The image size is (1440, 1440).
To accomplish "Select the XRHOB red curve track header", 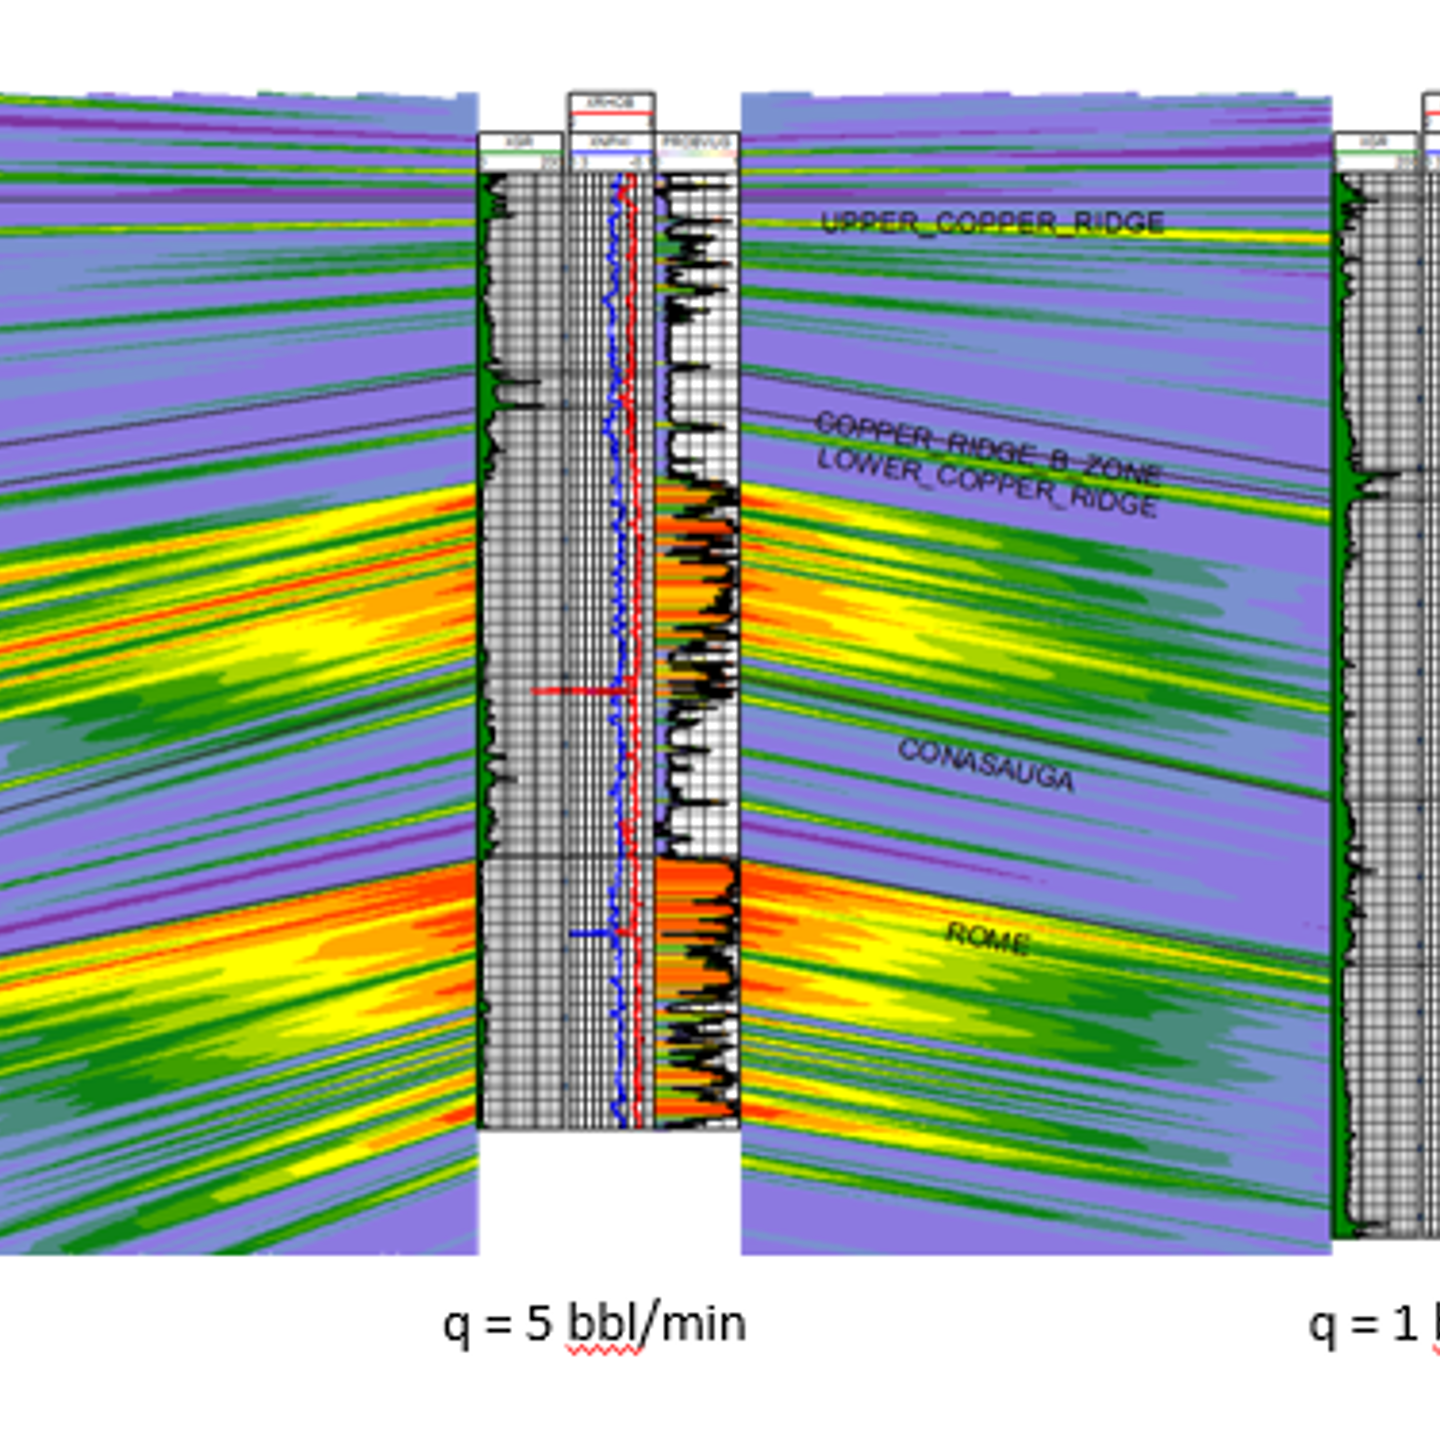I will pos(611,111).
